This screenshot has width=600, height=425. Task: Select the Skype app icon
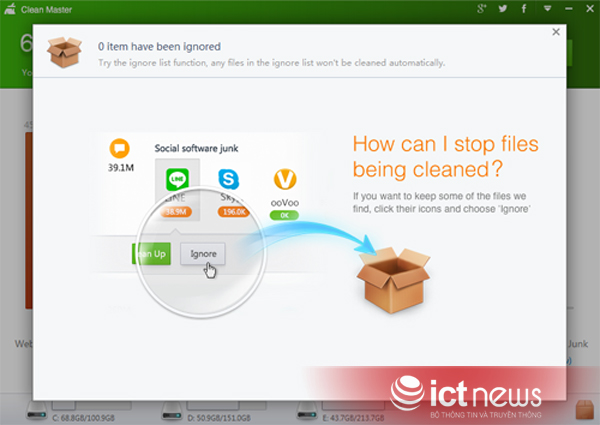click(x=228, y=179)
